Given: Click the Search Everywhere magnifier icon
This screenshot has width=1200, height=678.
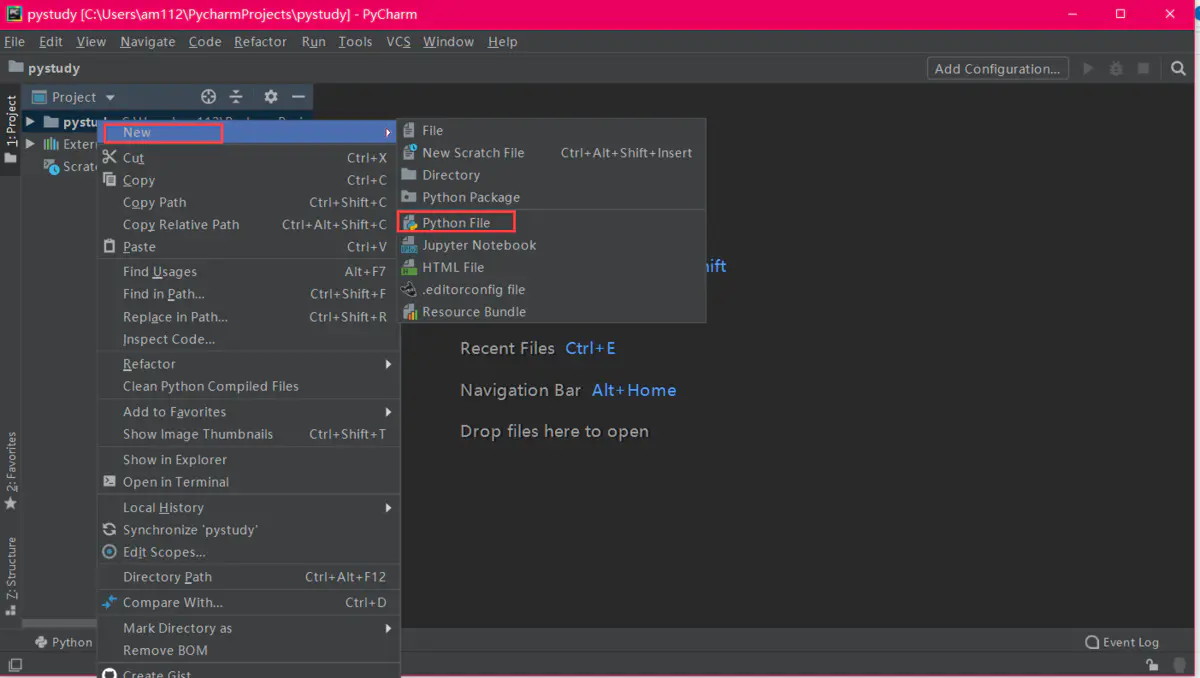Looking at the screenshot, I should 1178,69.
